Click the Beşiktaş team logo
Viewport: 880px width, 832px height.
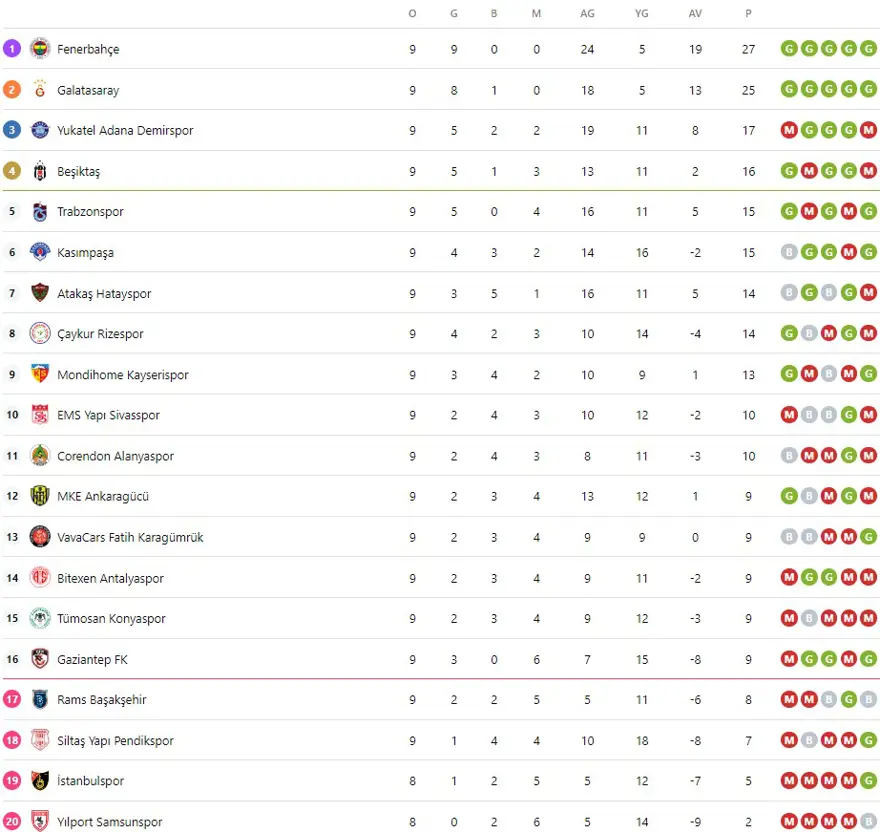click(x=40, y=171)
